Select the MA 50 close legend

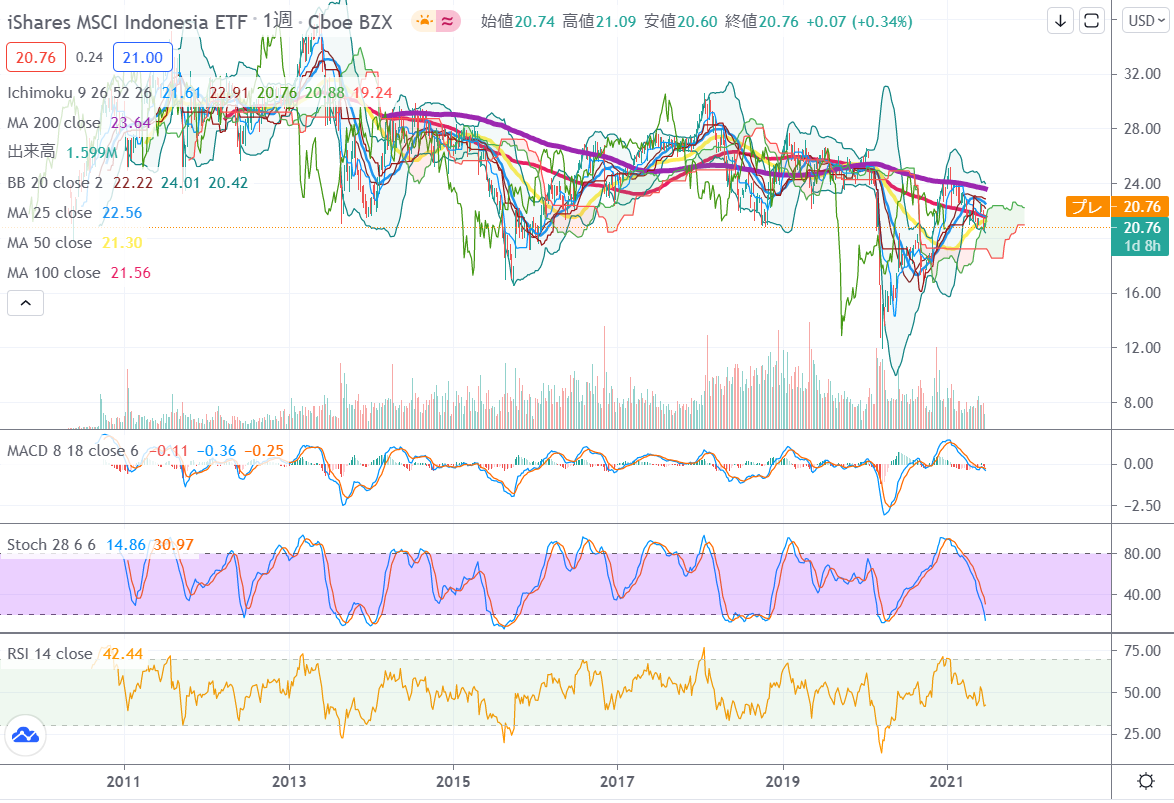[49, 243]
